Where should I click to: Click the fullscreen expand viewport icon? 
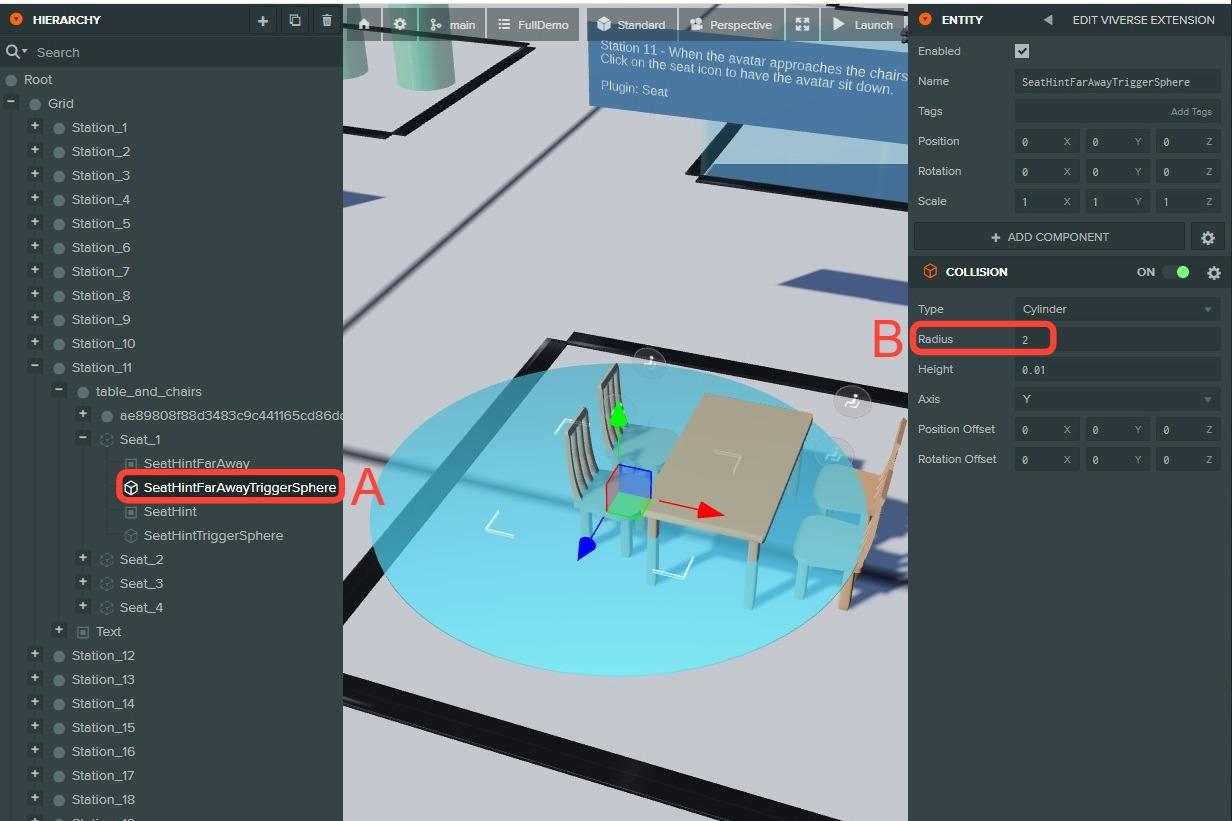tap(802, 24)
